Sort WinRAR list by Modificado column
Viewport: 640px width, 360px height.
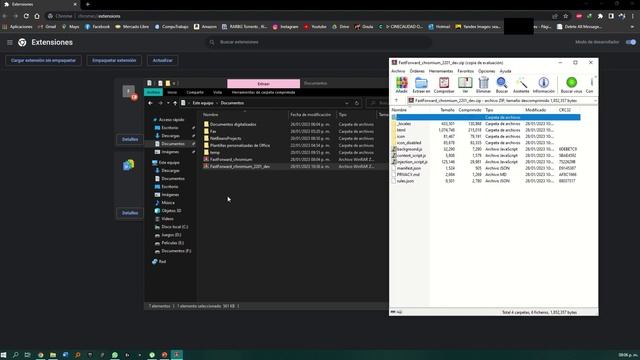click(x=536, y=110)
